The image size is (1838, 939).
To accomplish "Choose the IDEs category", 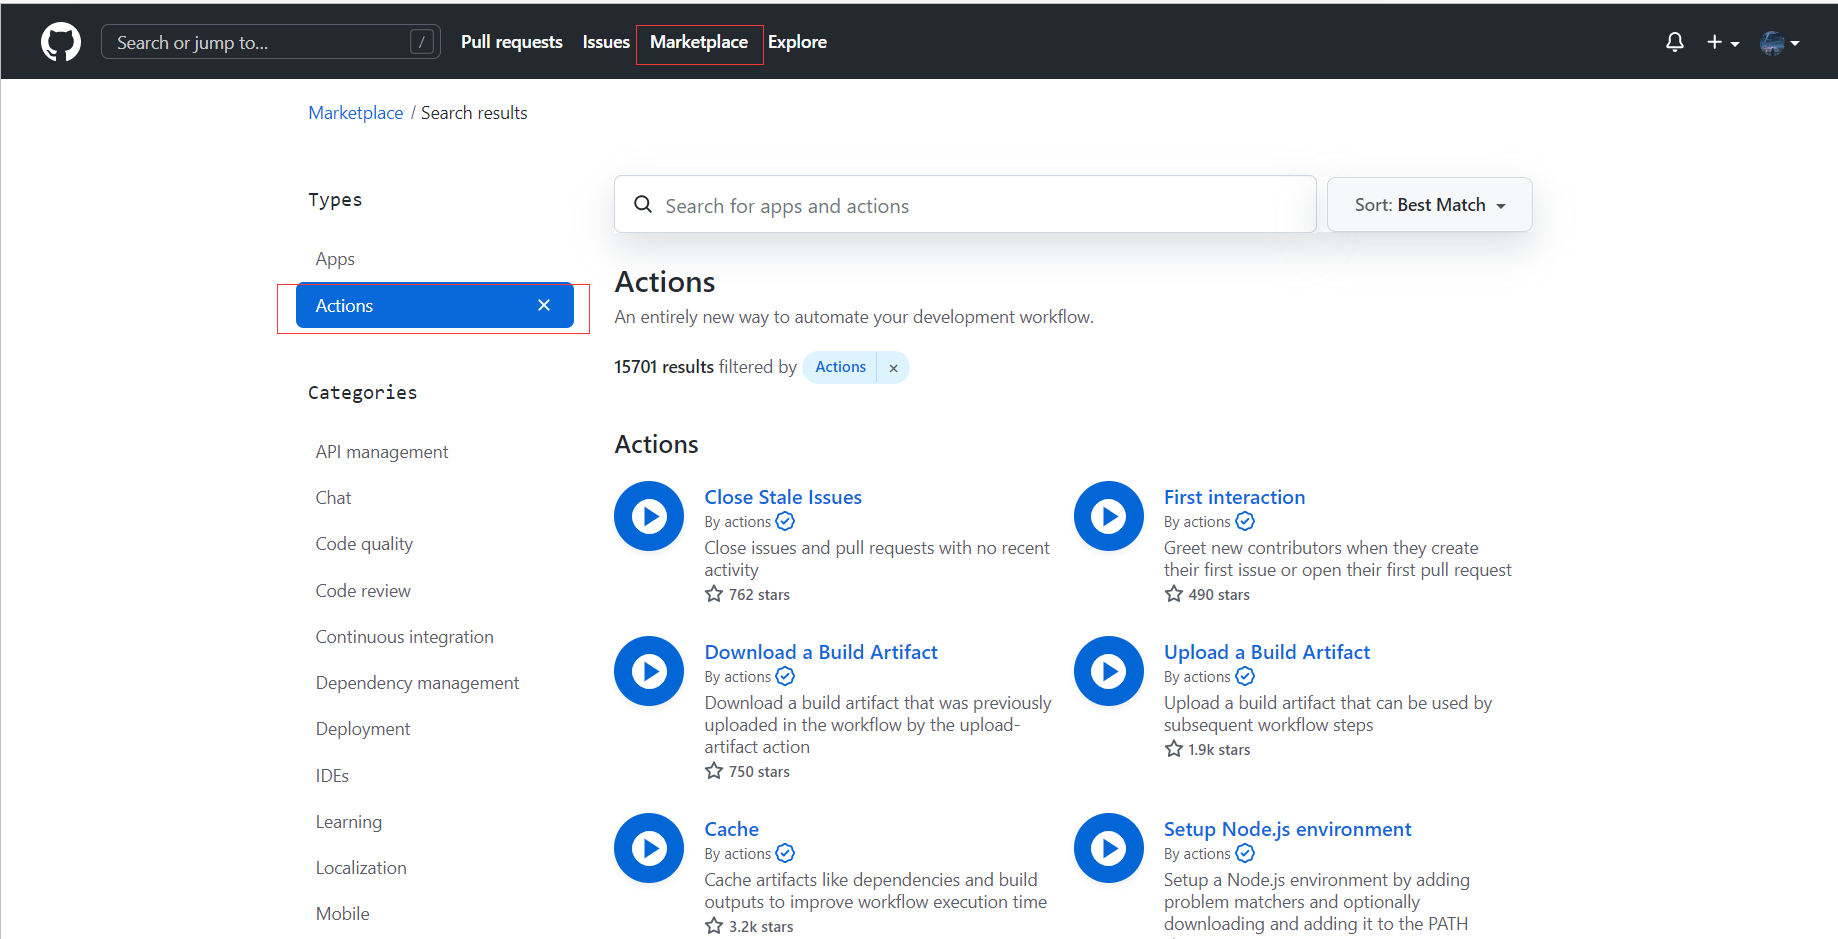I will pyautogui.click(x=332, y=776).
